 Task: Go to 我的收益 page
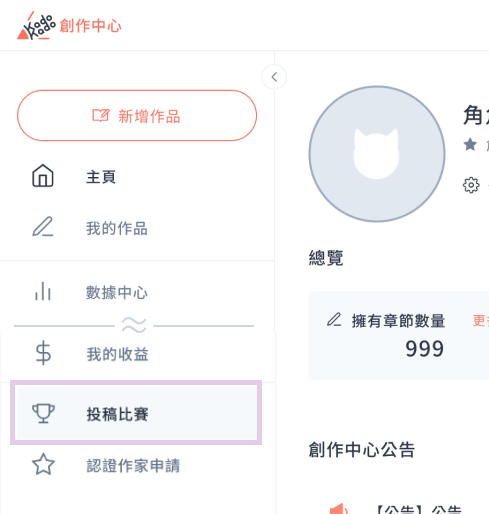137,354
